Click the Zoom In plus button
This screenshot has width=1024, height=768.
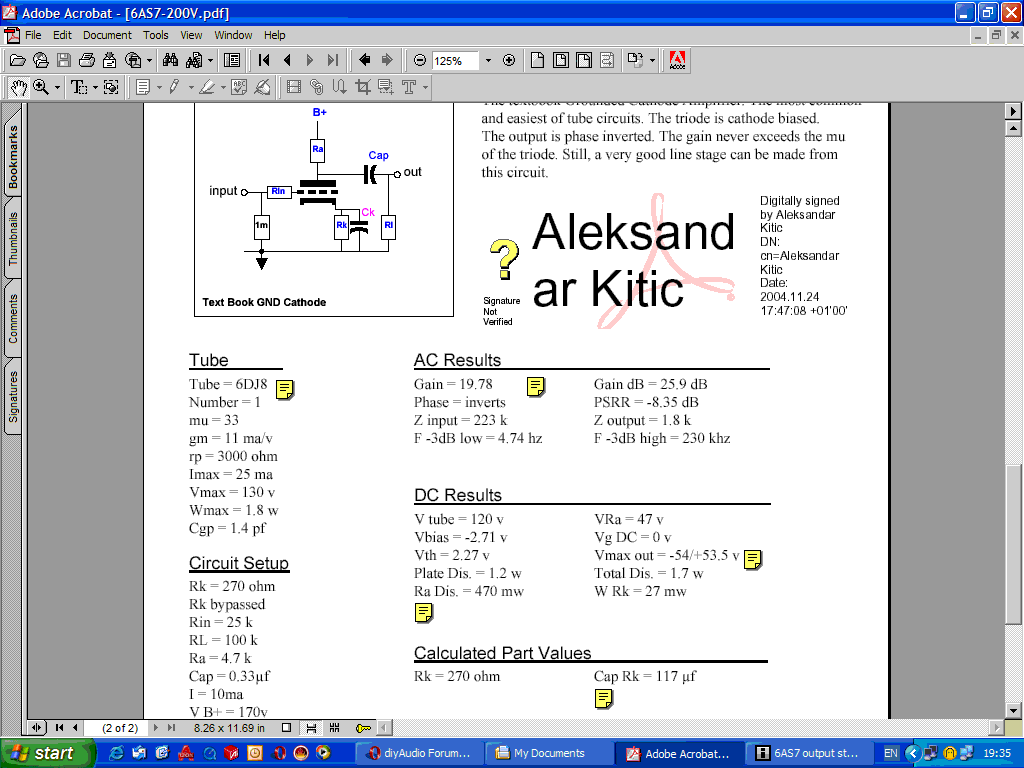coord(509,61)
